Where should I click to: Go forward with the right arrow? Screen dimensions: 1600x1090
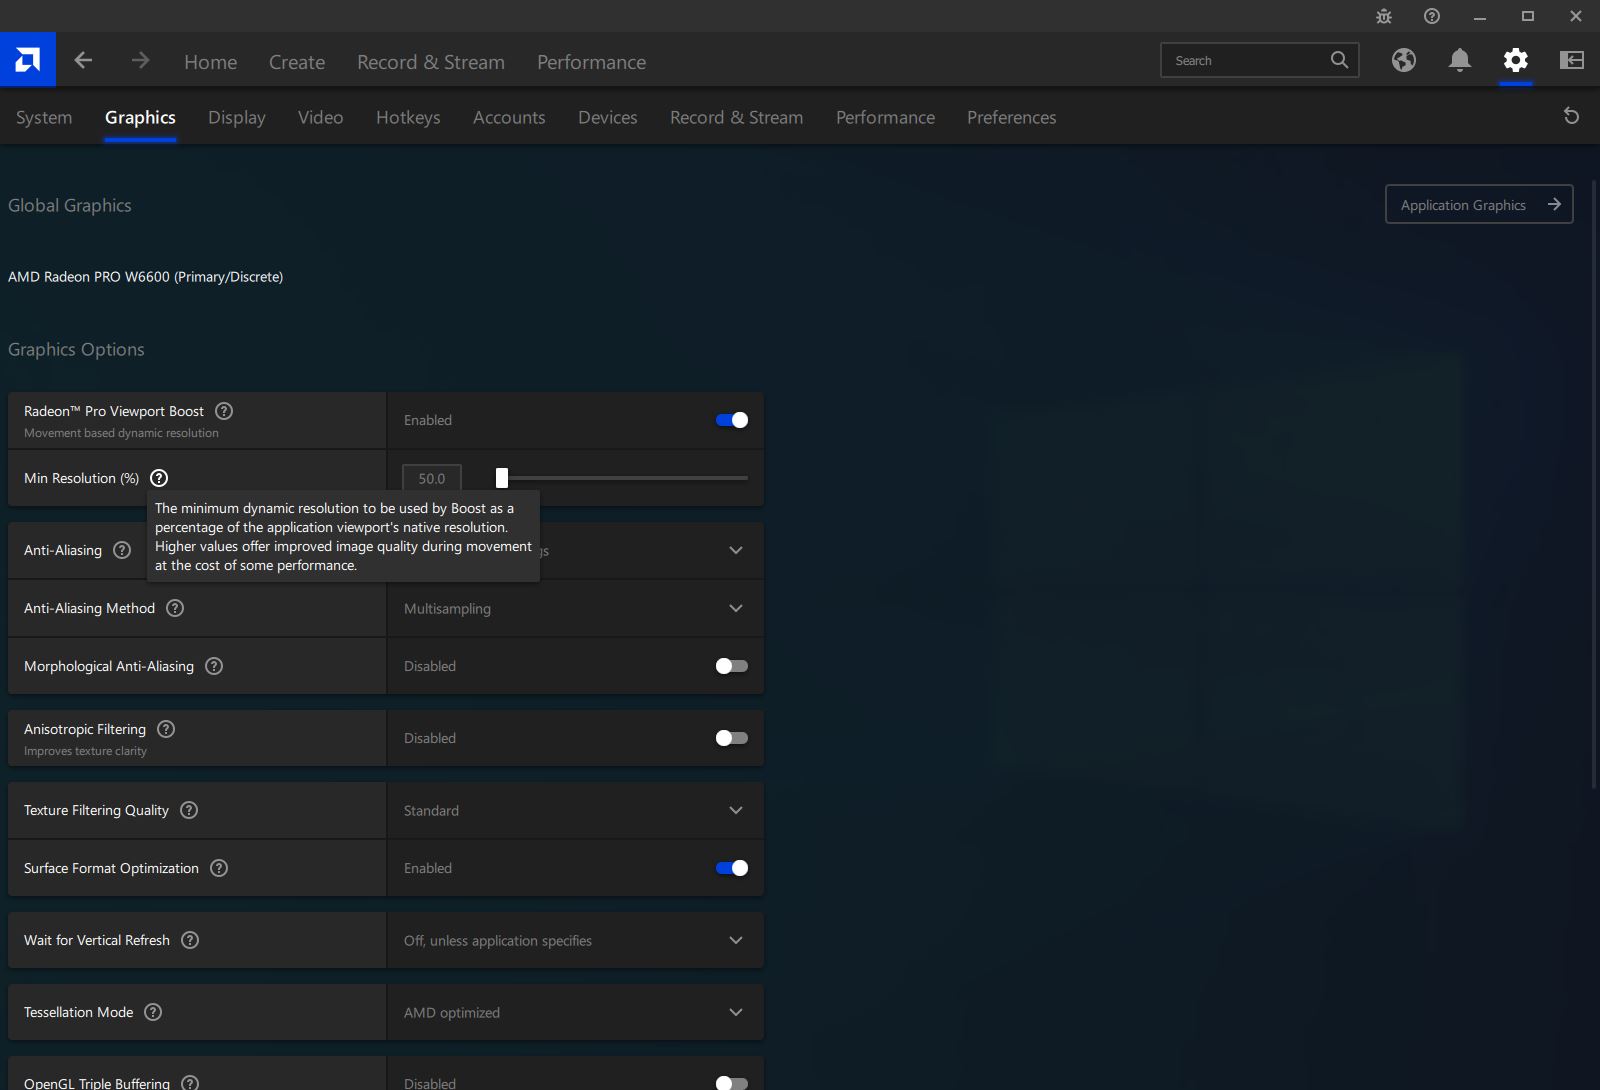(140, 61)
